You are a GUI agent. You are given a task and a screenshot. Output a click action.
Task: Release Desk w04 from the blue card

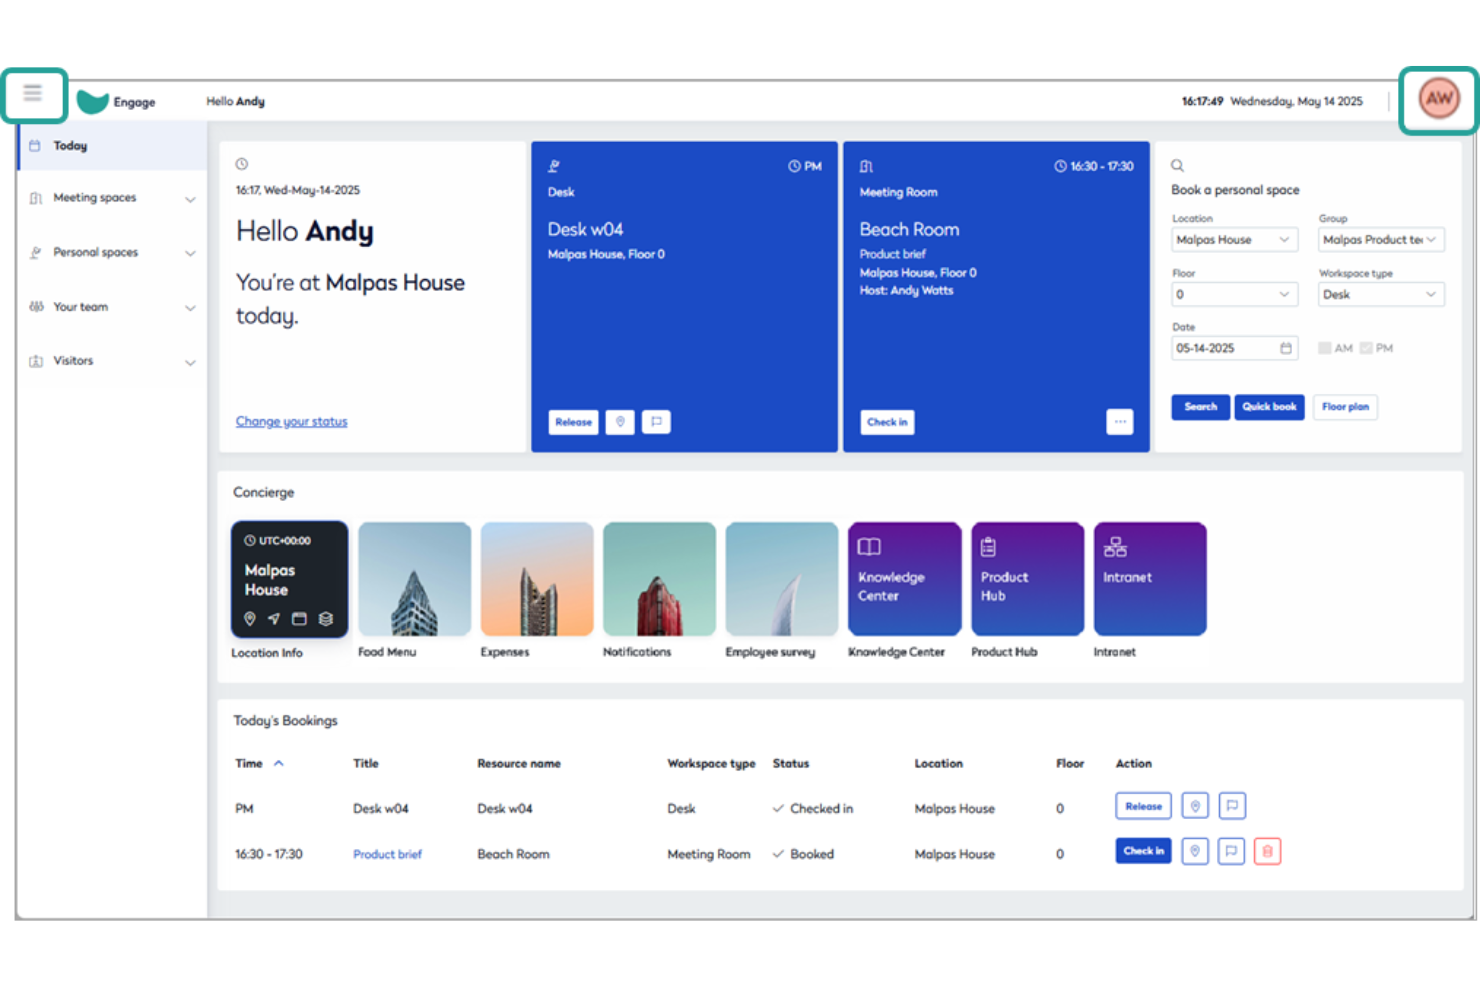point(574,422)
